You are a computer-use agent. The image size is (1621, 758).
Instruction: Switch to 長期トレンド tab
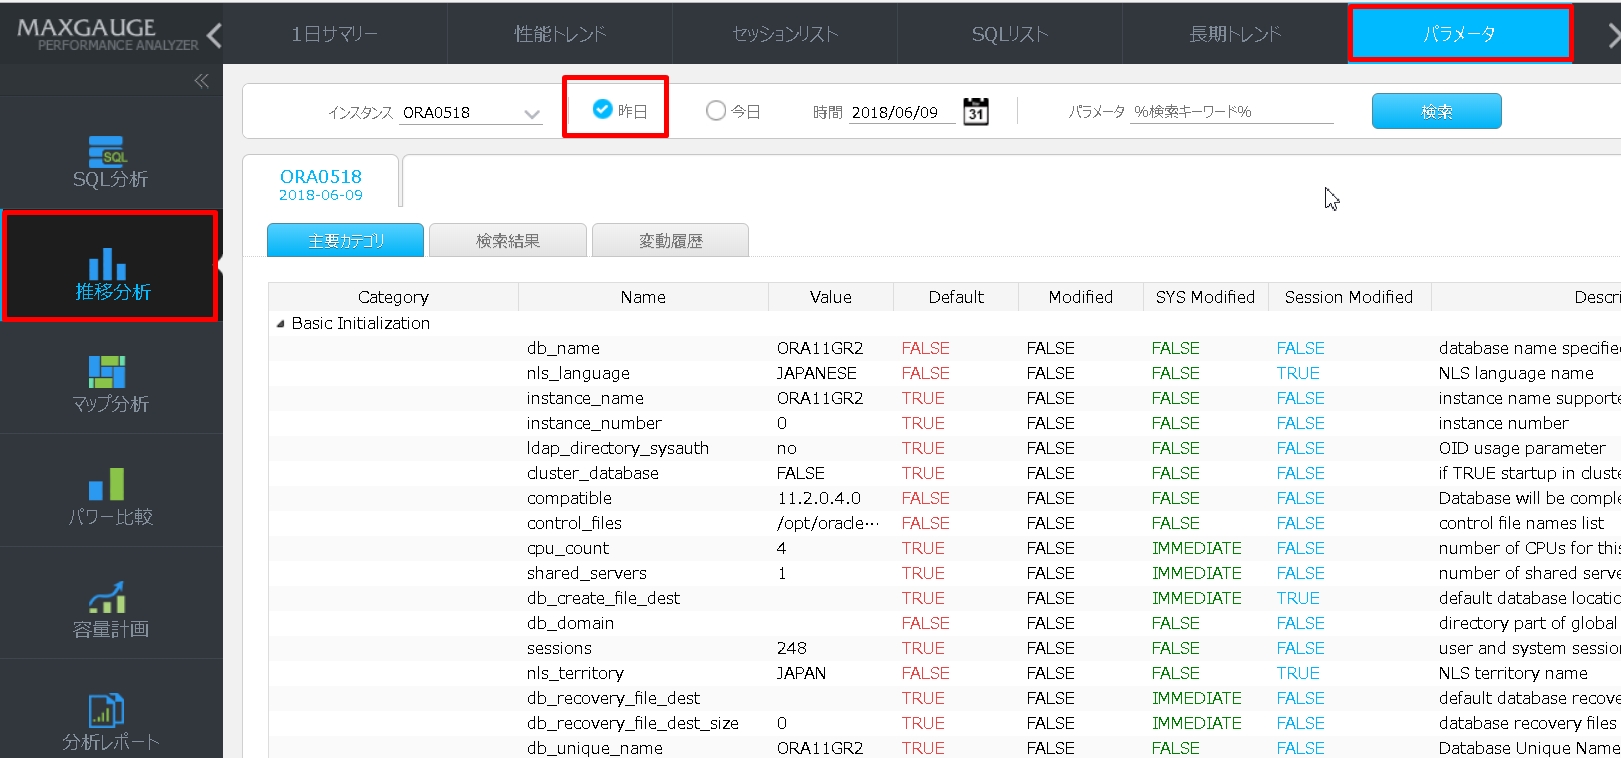coord(1235,34)
